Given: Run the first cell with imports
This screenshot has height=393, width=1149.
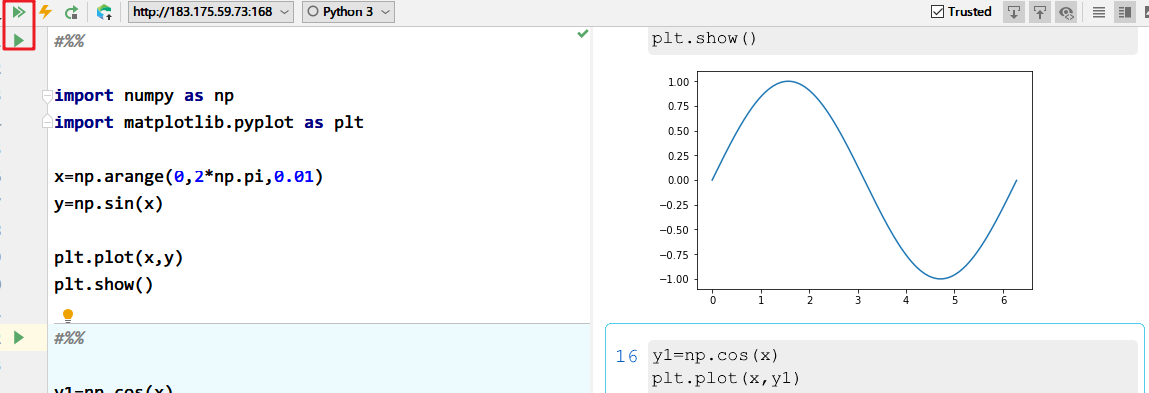Looking at the screenshot, I should (20, 40).
